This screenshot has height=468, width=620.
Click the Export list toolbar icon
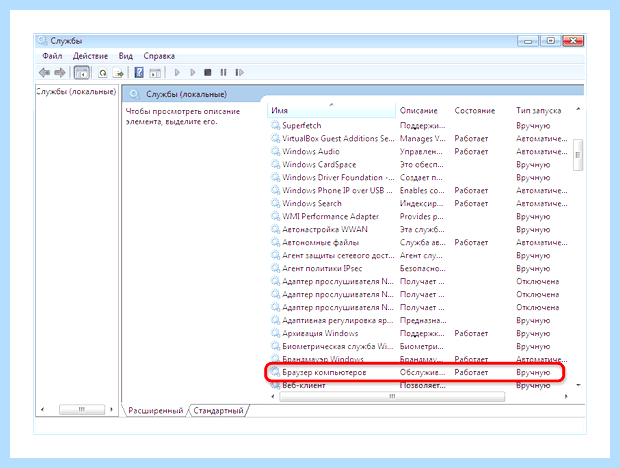[x=118, y=73]
